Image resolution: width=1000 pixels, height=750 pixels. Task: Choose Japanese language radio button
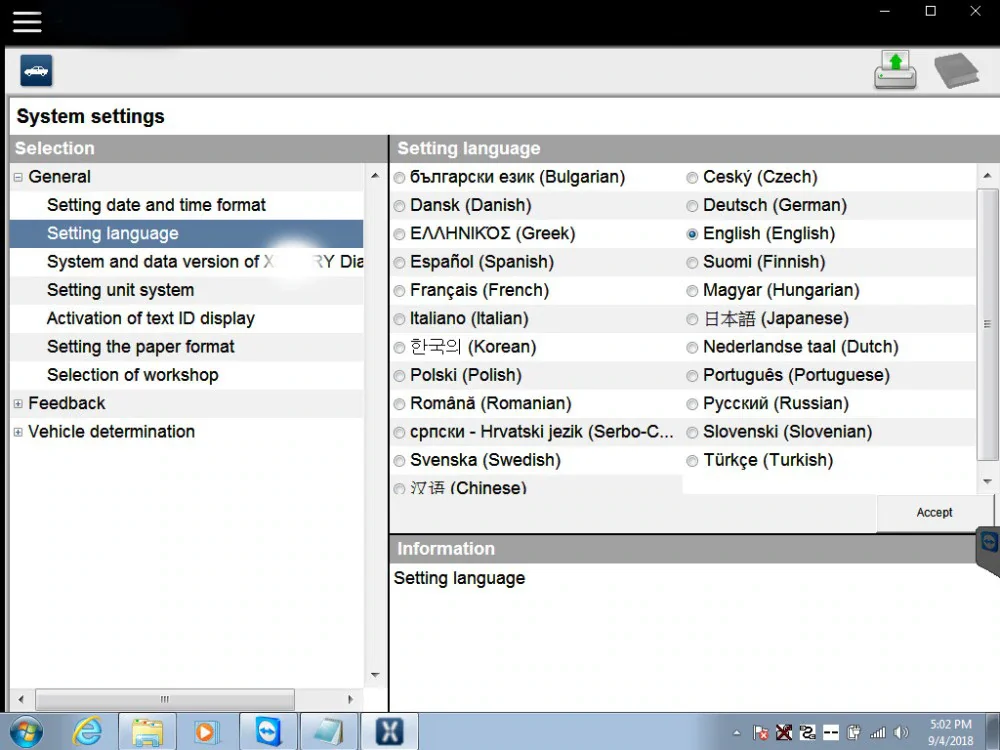(692, 320)
